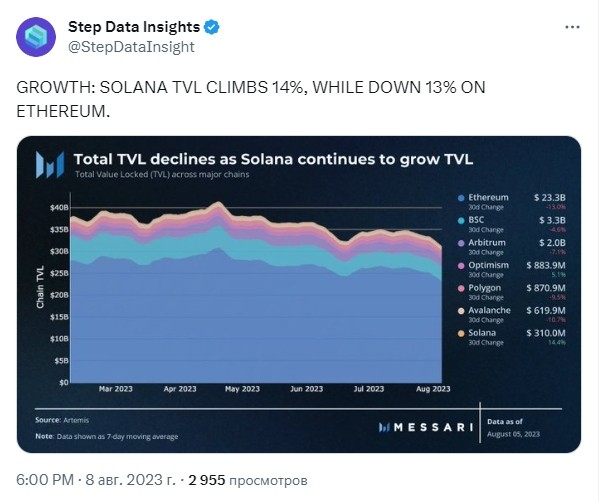This screenshot has height=501, width=601.
Task: Open the TVL chart image
Action: (x=299, y=294)
